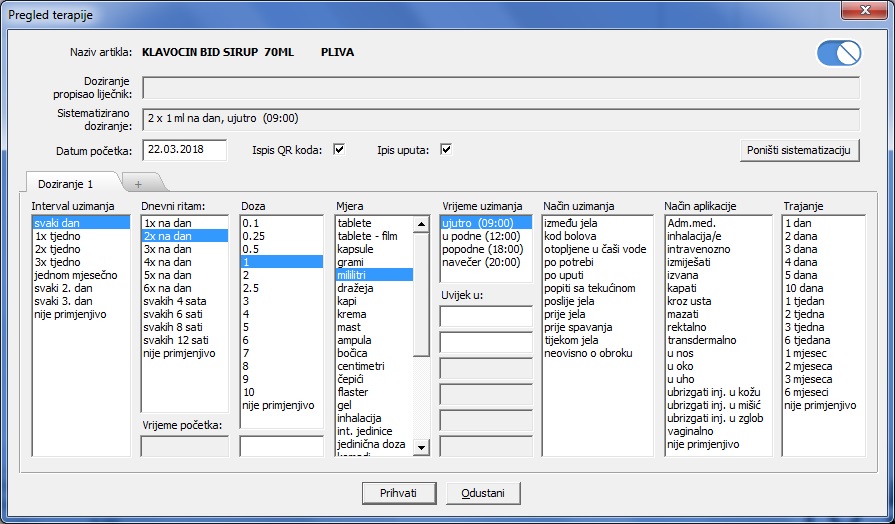
Task: Choose '10 dana' duration
Action: pos(823,288)
